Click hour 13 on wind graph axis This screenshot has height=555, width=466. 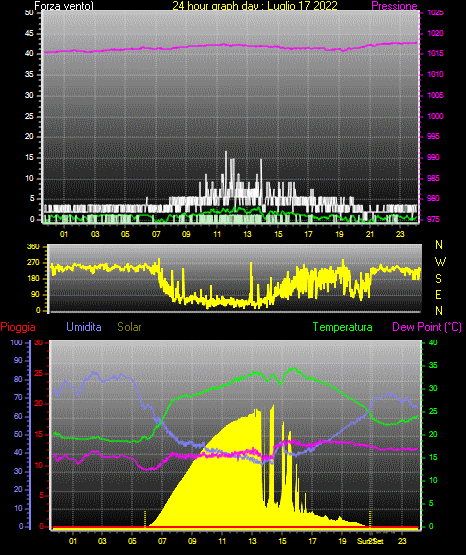coord(247,234)
